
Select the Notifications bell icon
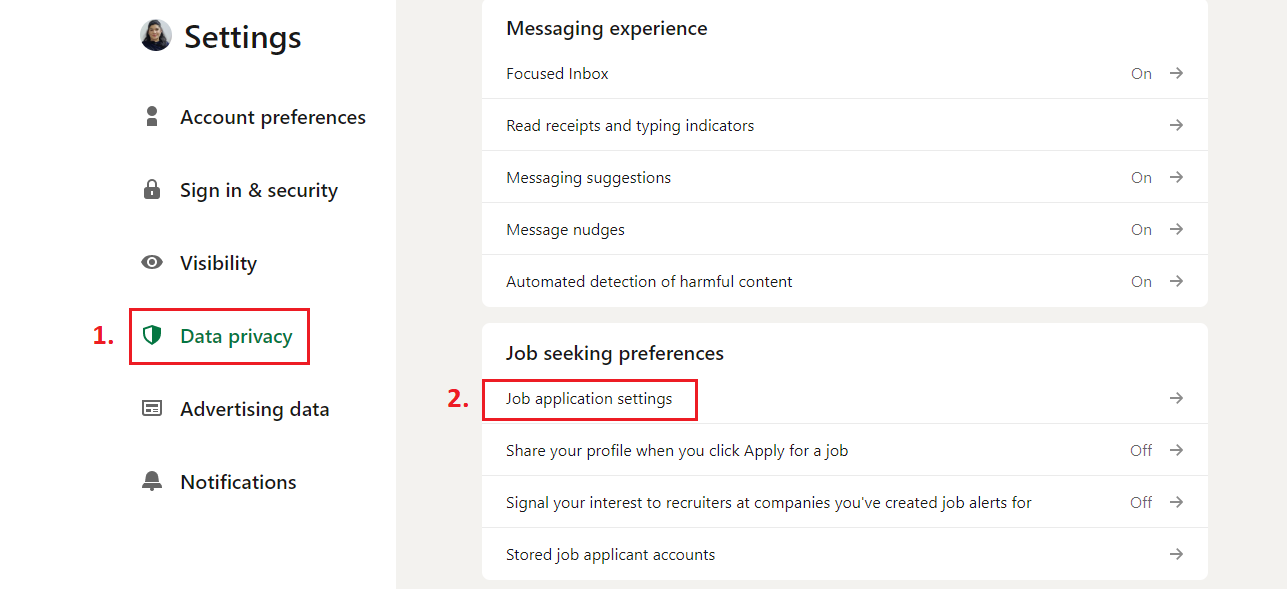[x=152, y=481]
